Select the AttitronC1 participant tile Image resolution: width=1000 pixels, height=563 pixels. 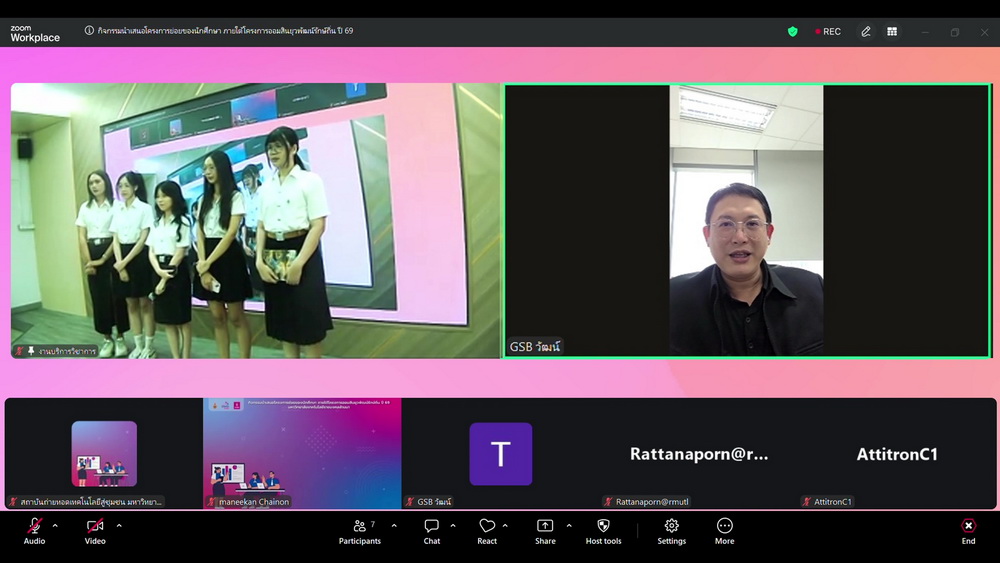coord(897,454)
